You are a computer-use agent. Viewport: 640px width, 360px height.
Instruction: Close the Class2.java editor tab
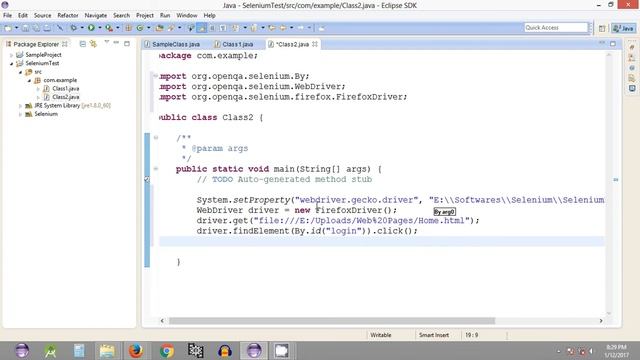point(315,44)
